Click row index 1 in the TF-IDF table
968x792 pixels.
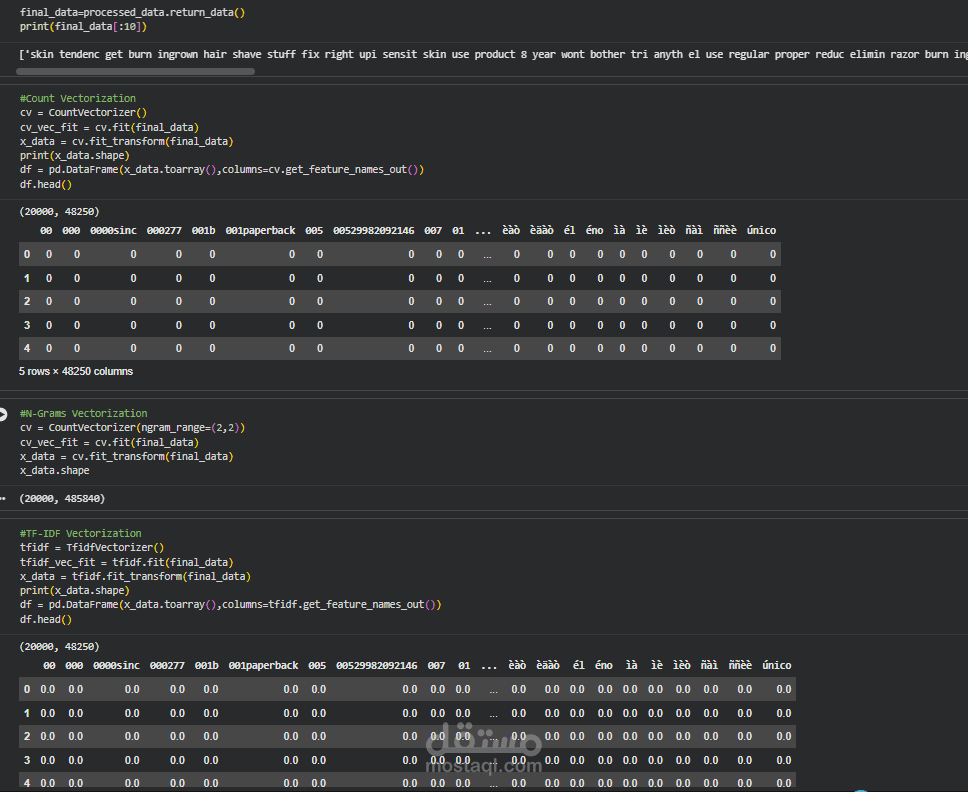coord(27,714)
